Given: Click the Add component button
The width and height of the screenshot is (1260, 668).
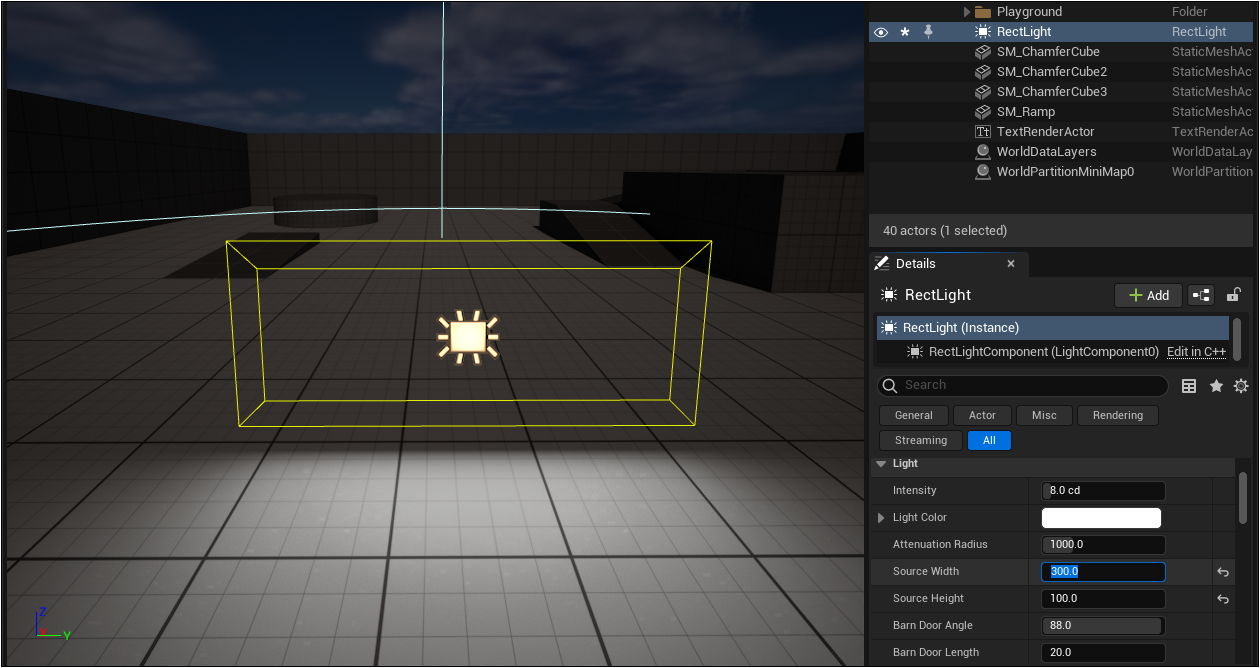Looking at the screenshot, I should tap(1148, 295).
